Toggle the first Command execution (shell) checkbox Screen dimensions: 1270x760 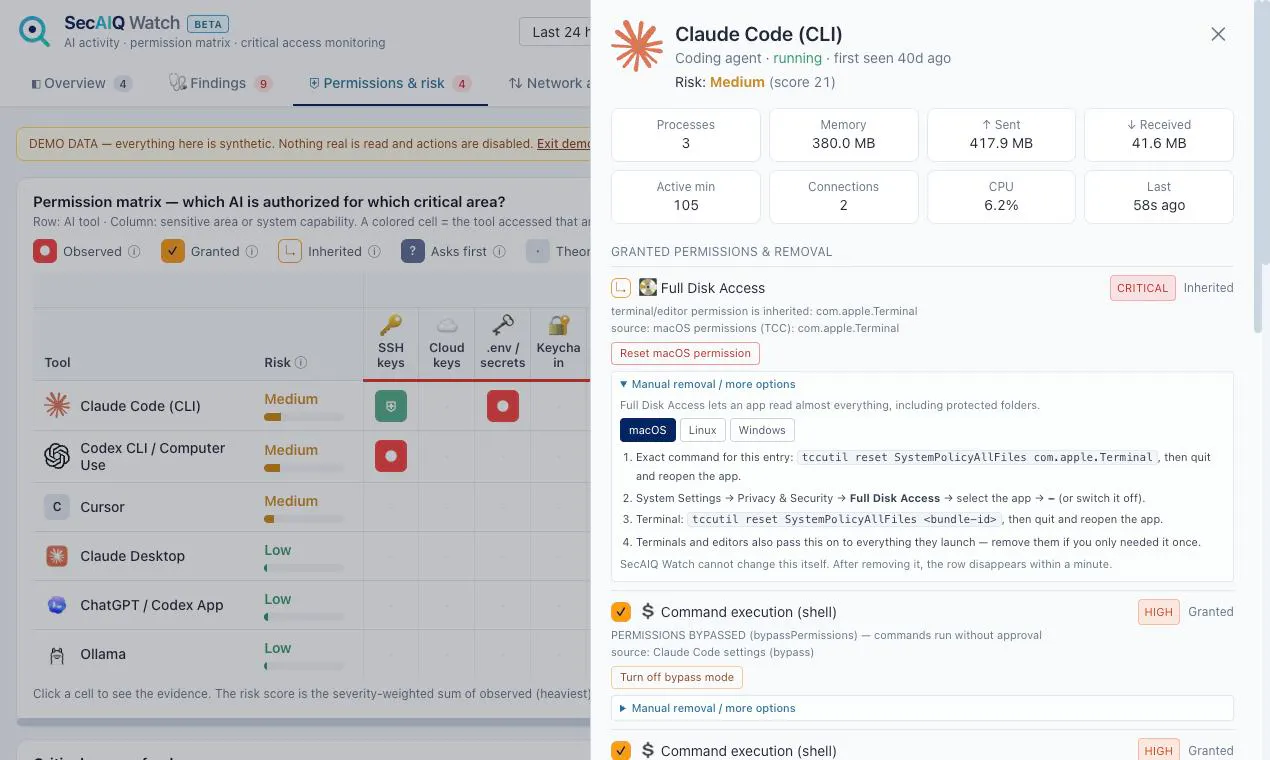(x=621, y=612)
